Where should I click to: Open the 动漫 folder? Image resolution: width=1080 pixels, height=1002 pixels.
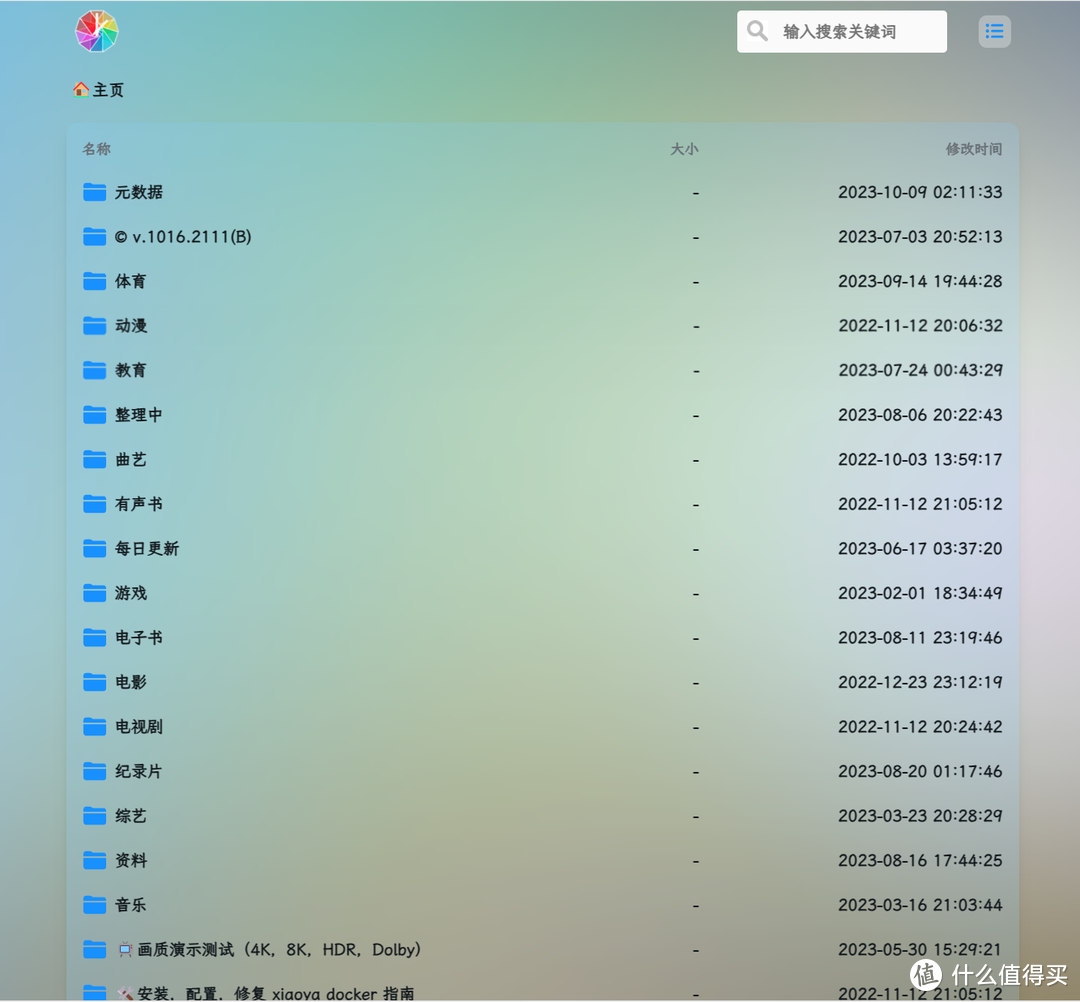click(130, 326)
